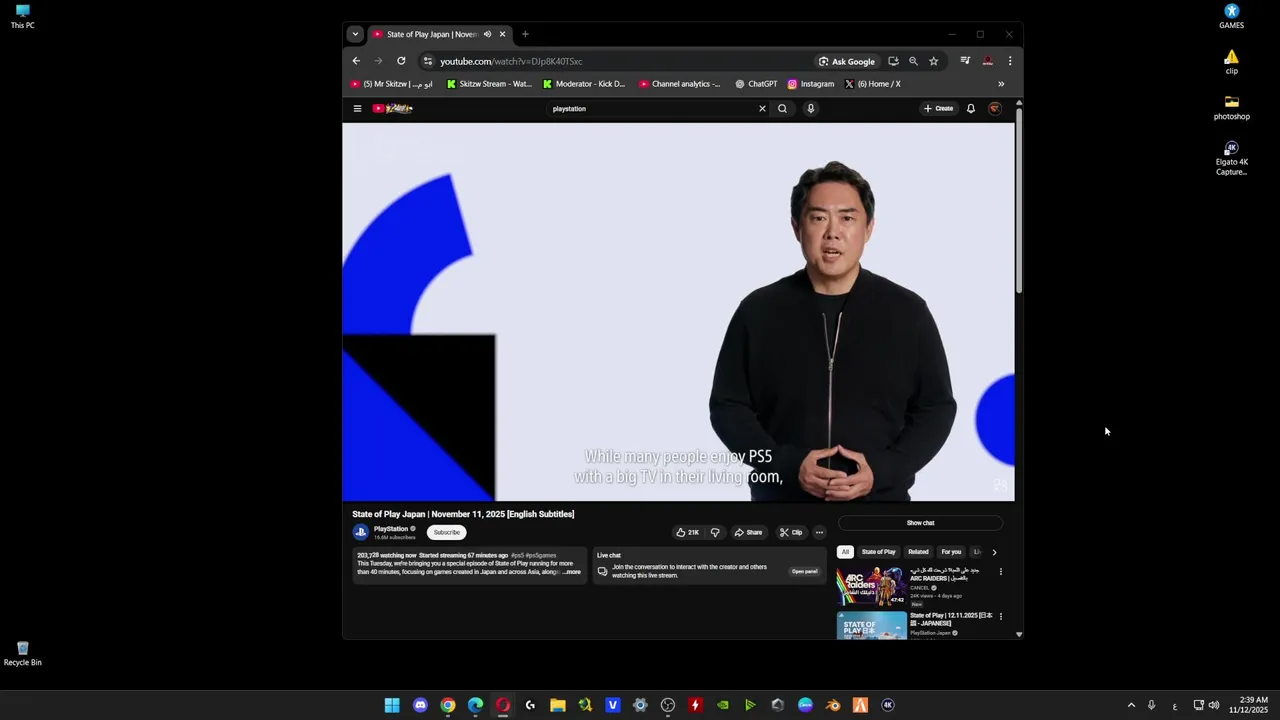Viewport: 1280px width, 720px height.
Task: Open YouTube notifications bell
Action: pyautogui.click(x=970, y=108)
